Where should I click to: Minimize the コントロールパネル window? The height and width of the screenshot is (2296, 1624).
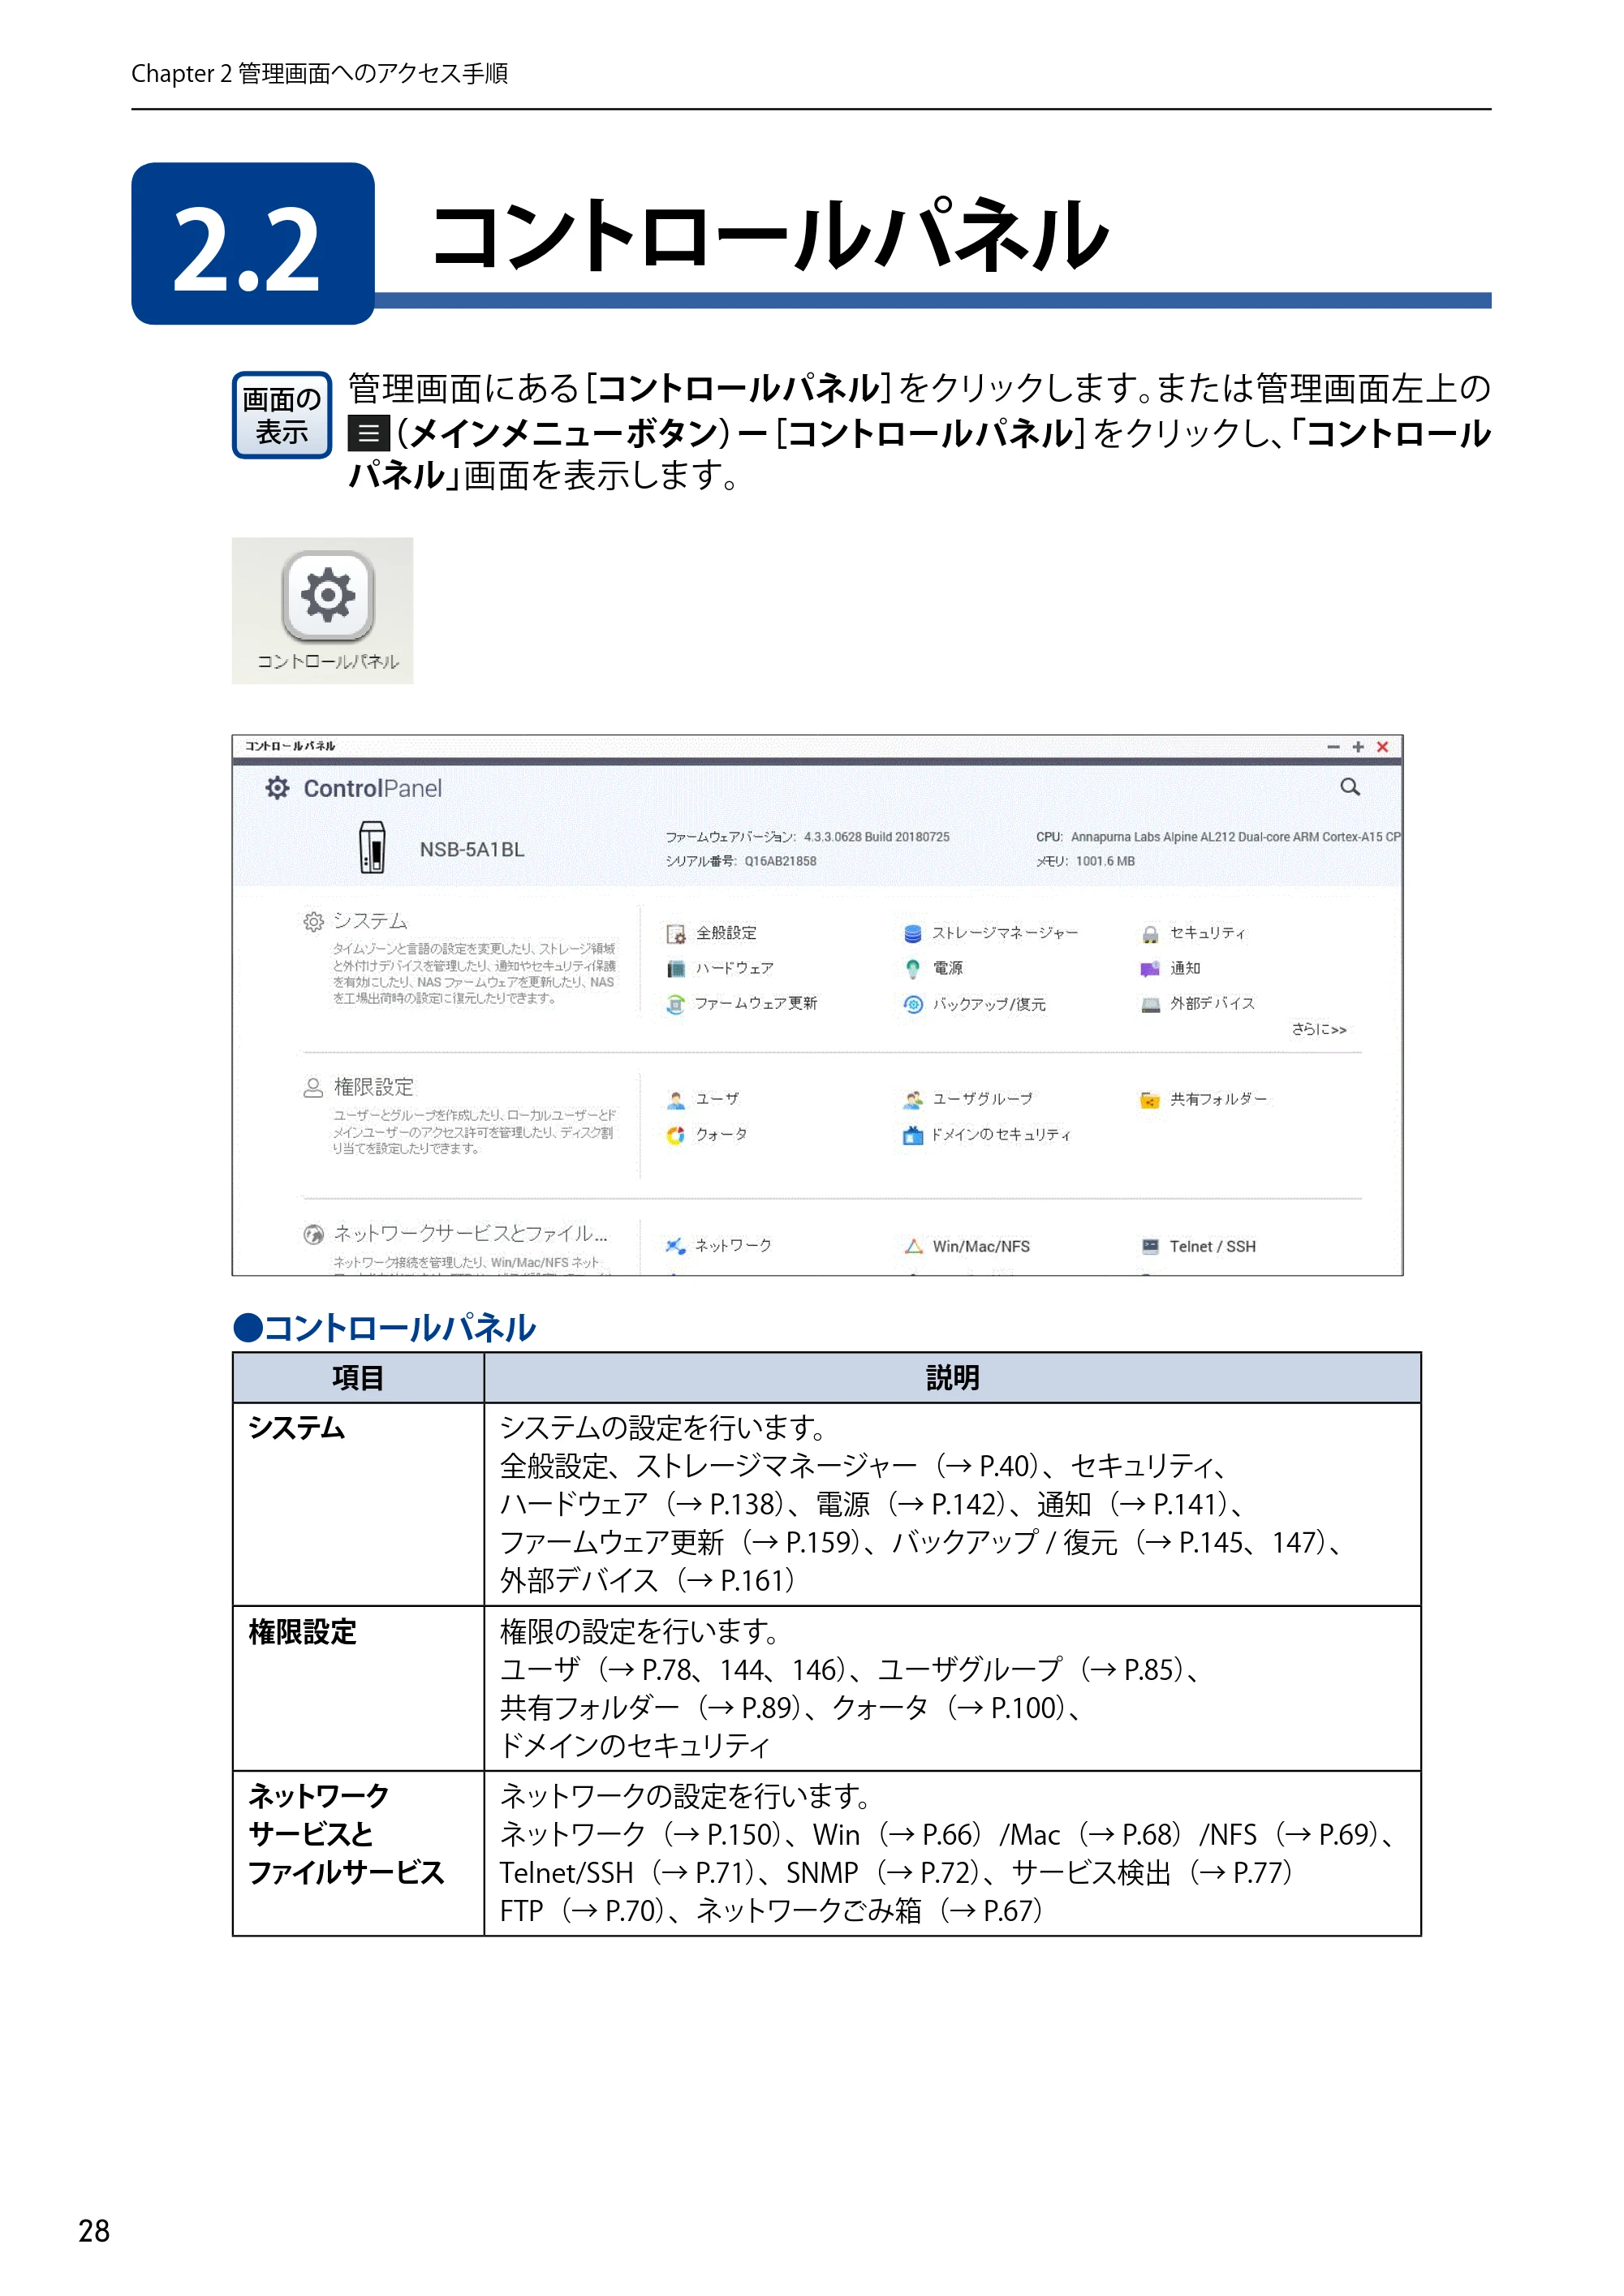point(1332,747)
